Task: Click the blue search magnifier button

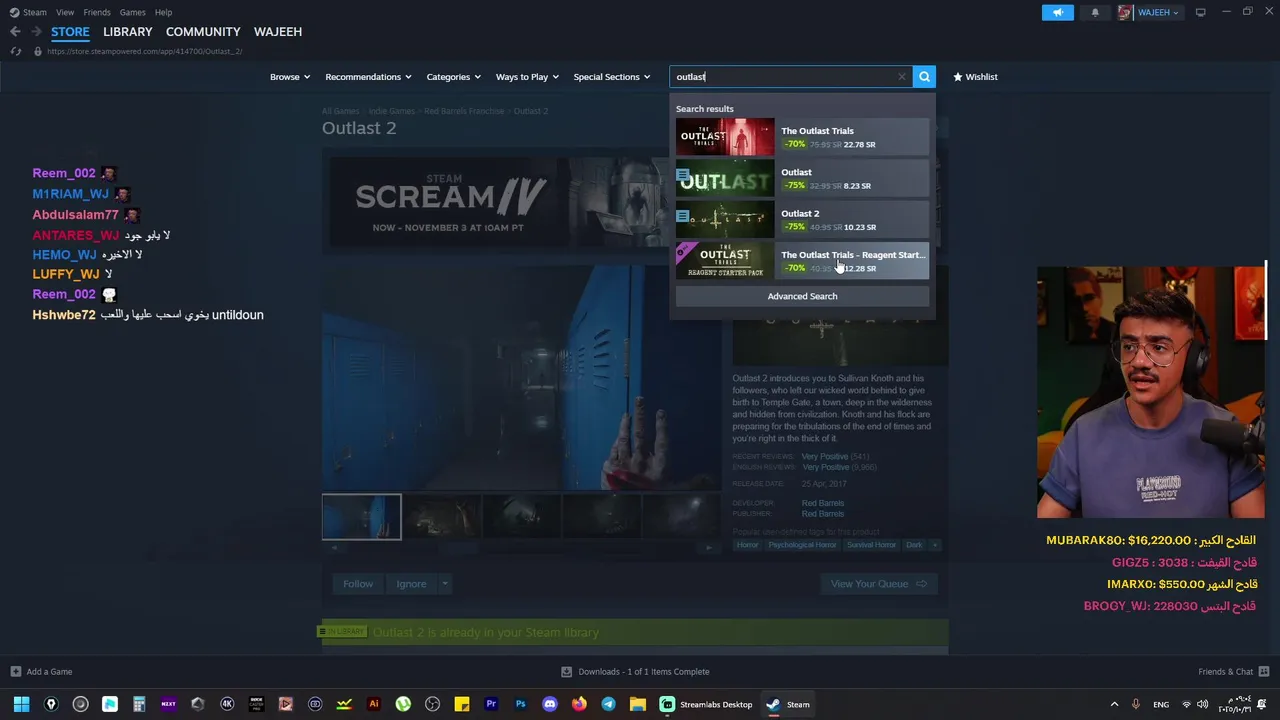Action: [924, 77]
